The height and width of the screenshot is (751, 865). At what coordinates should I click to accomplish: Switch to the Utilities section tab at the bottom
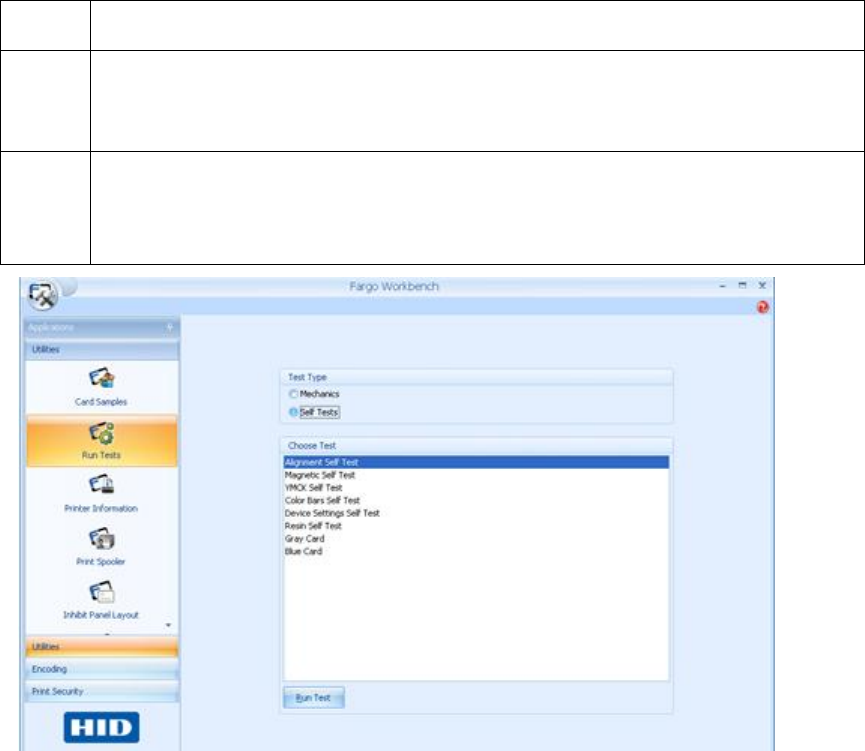pyautogui.click(x=102, y=647)
